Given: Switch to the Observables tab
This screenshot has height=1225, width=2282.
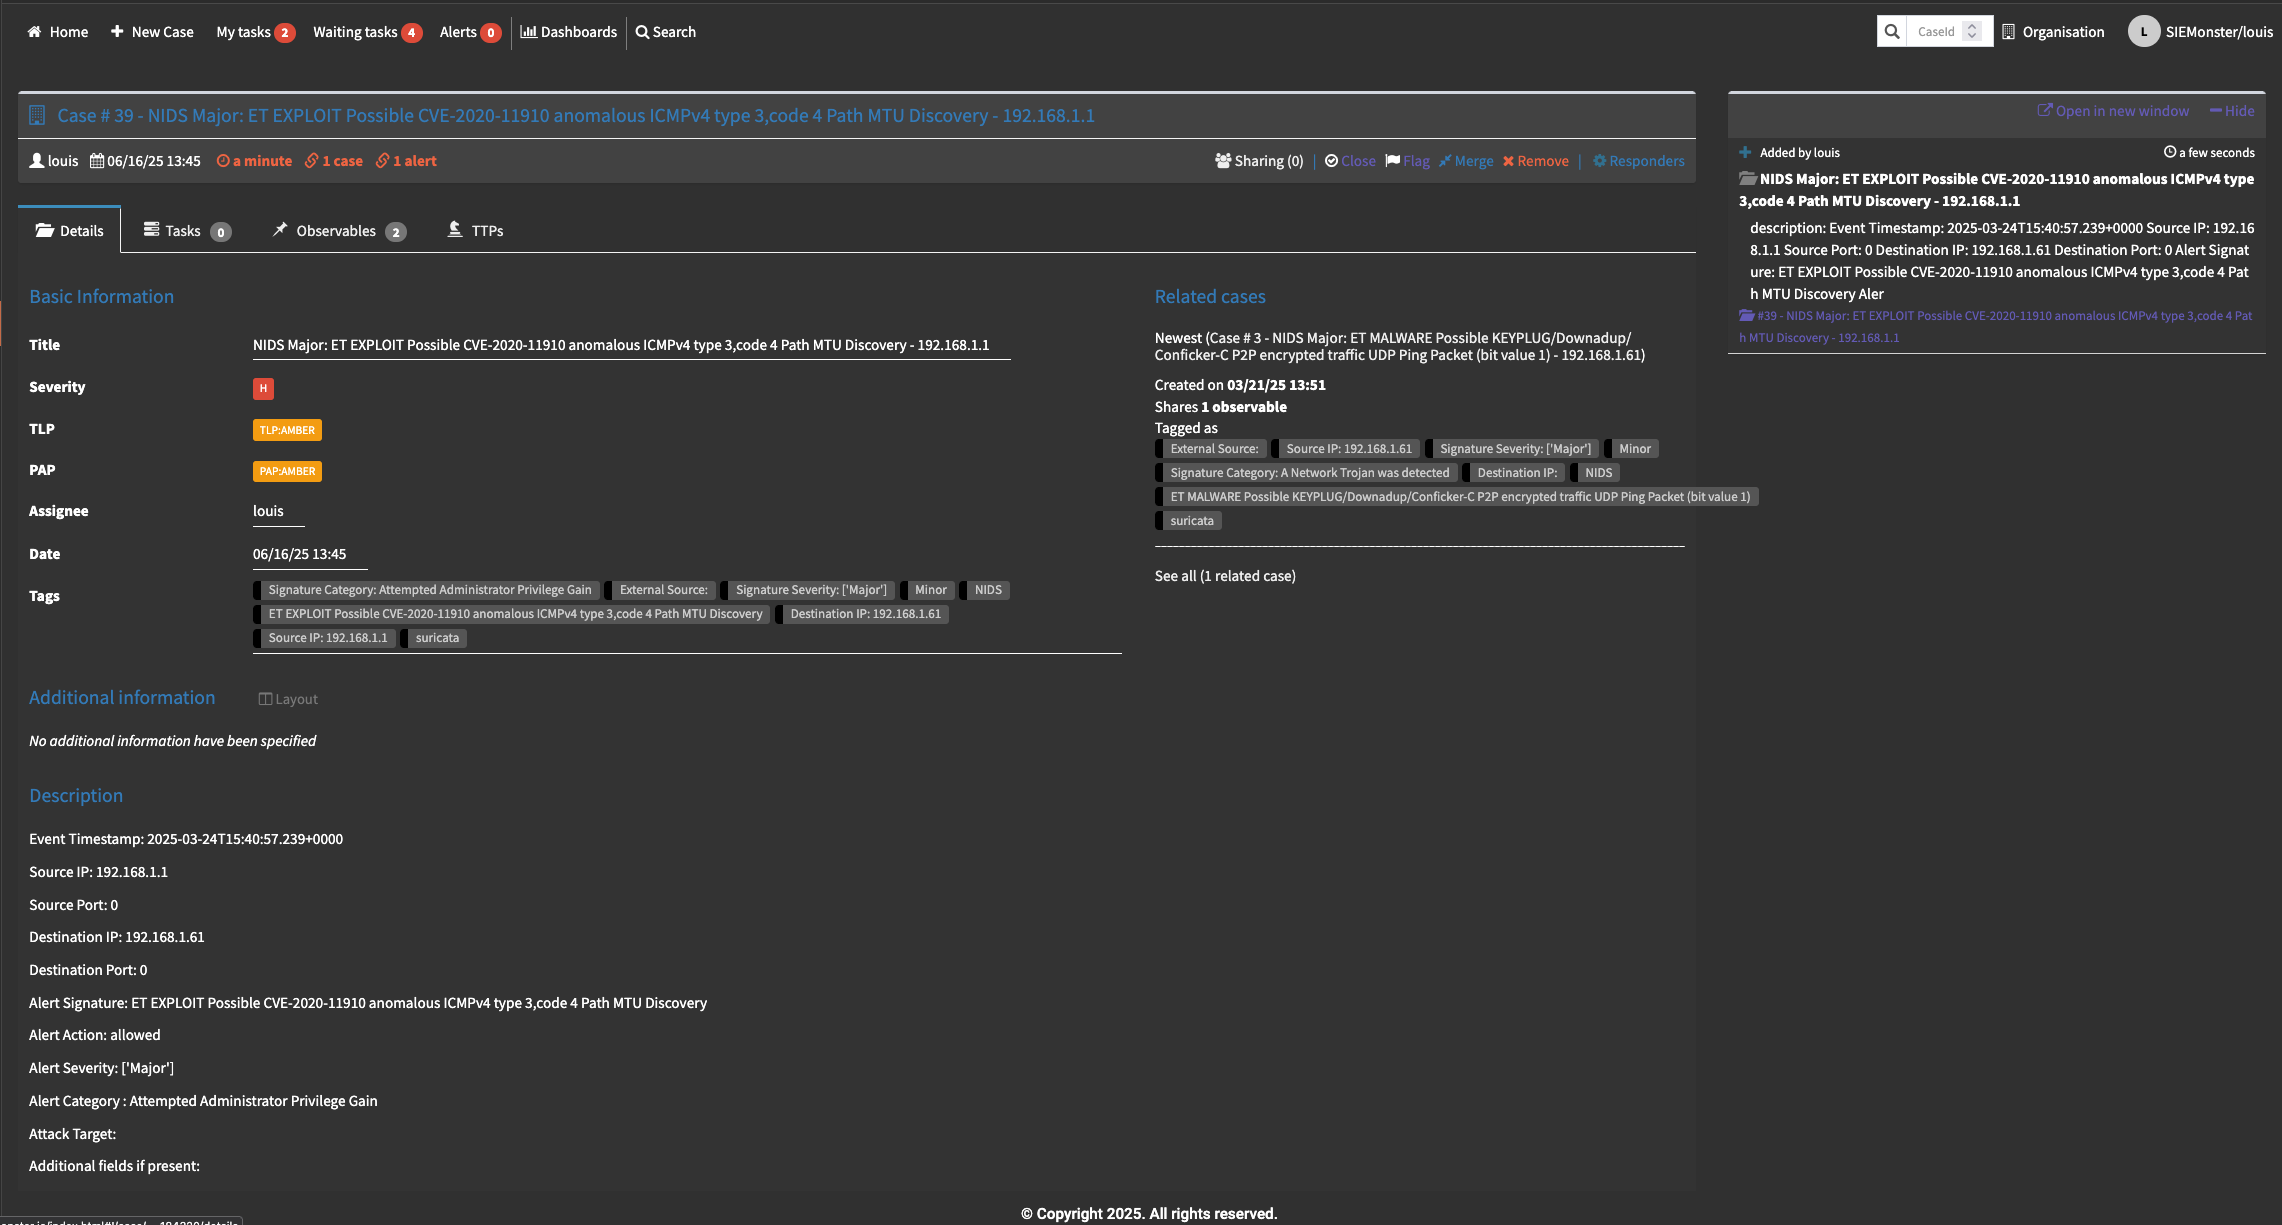Looking at the screenshot, I should click(x=338, y=231).
